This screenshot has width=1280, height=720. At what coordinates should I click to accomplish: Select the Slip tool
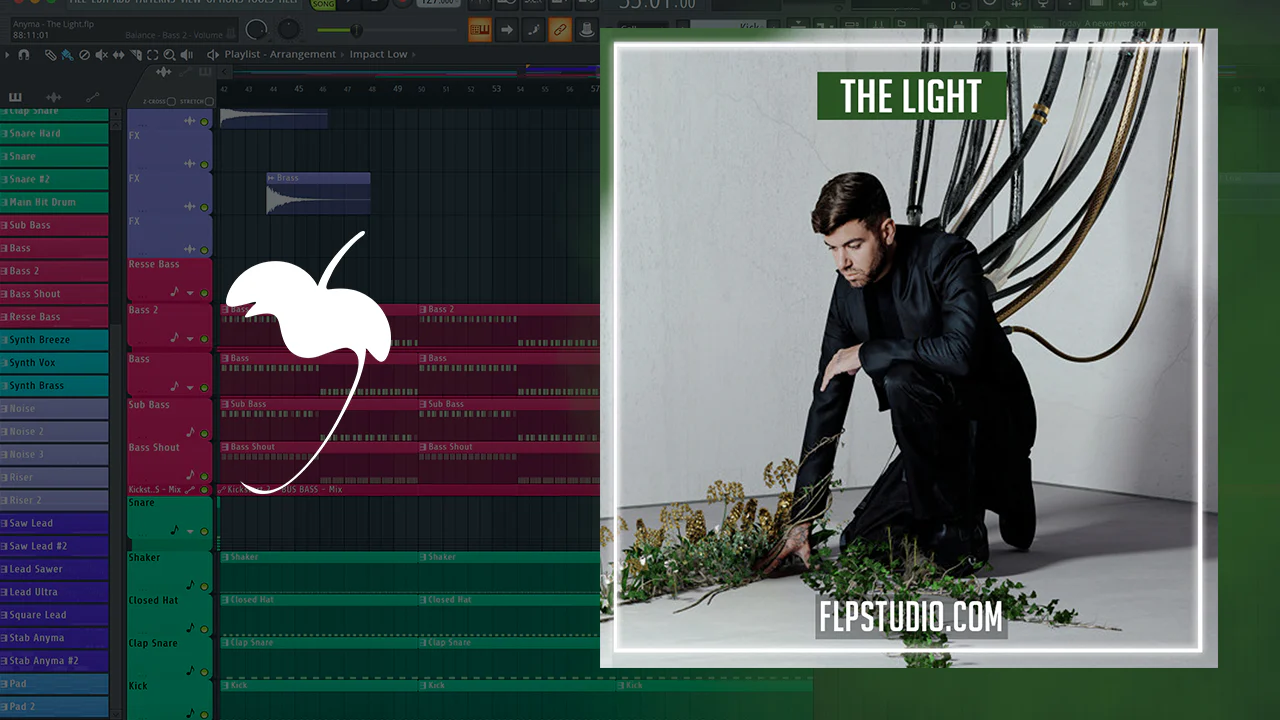pos(118,55)
